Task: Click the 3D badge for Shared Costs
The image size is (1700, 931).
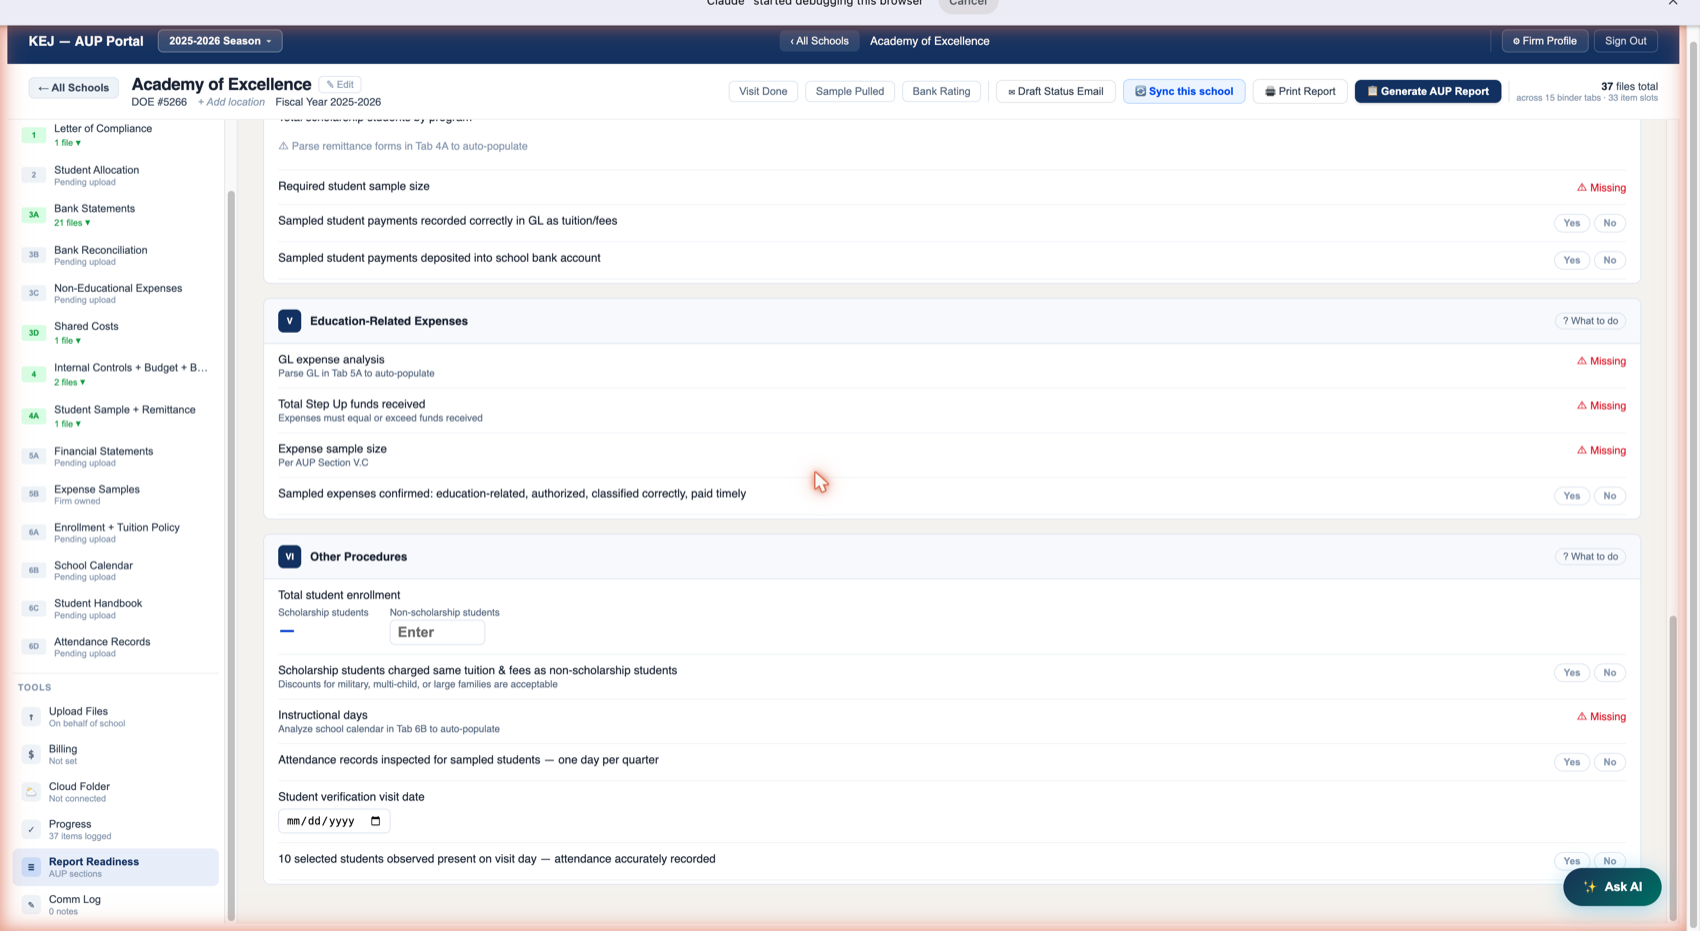Action: (x=33, y=333)
